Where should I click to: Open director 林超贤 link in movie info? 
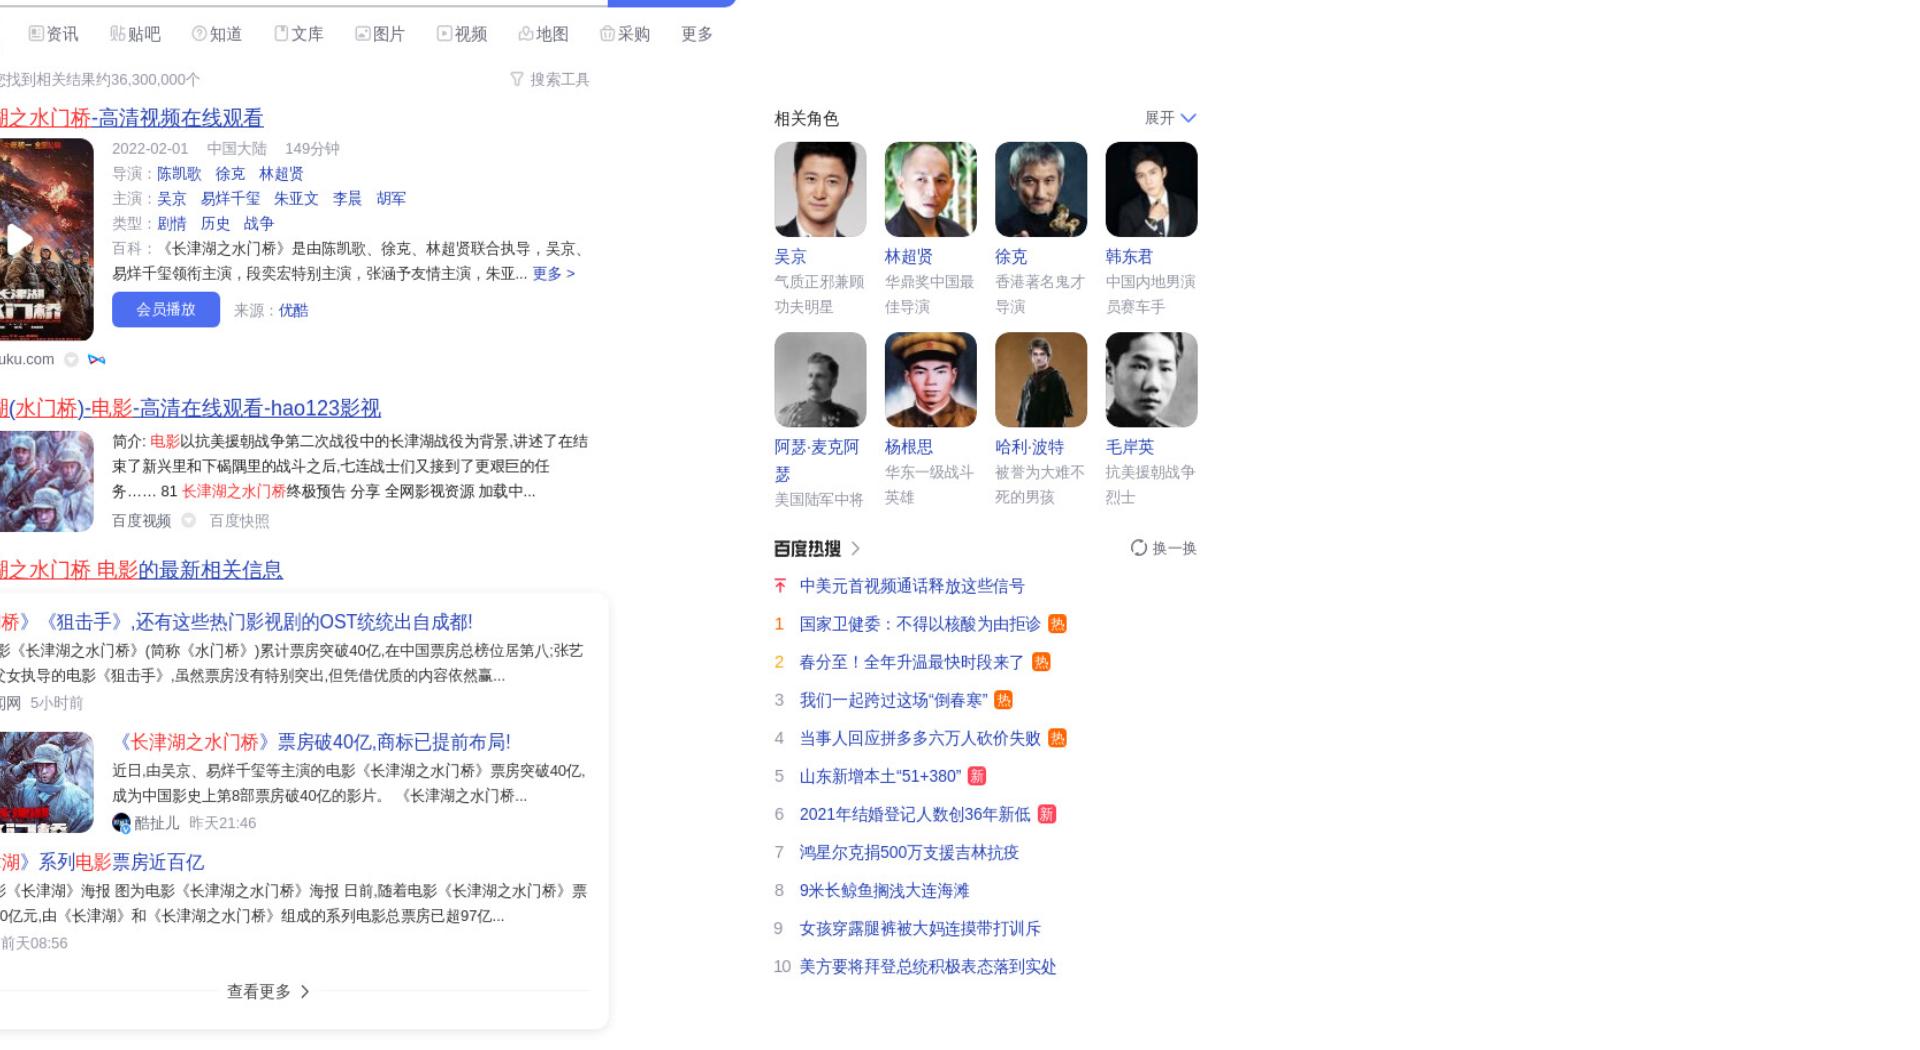point(281,174)
